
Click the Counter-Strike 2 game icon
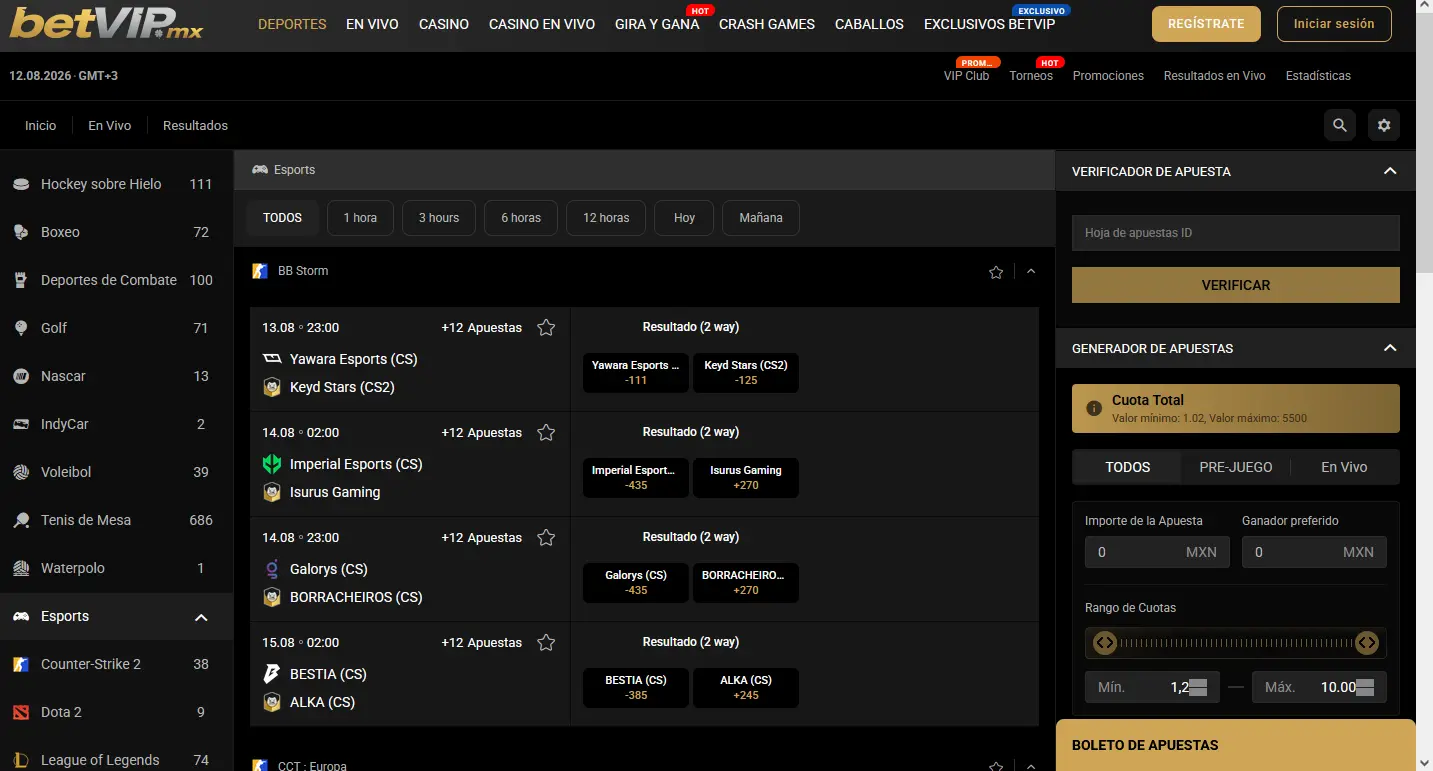click(21, 664)
